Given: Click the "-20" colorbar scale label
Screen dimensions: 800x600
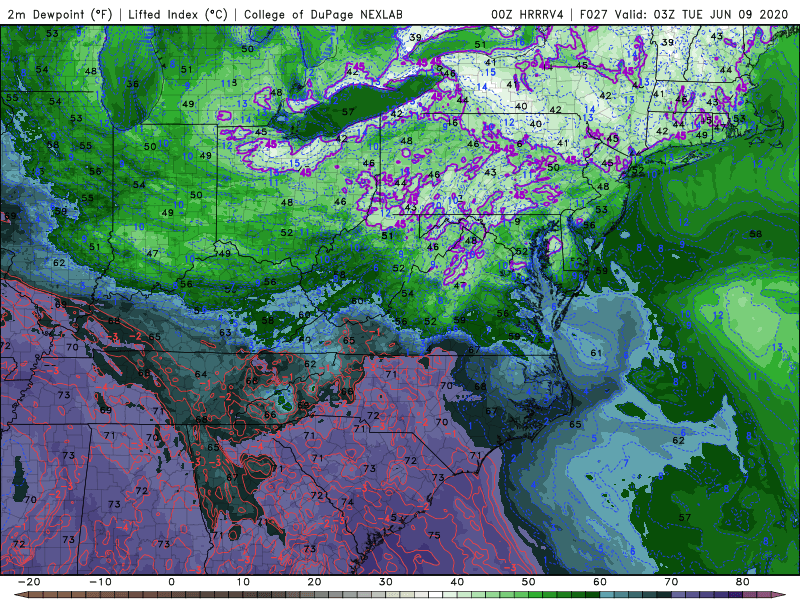Looking at the screenshot, I should (x=29, y=582).
